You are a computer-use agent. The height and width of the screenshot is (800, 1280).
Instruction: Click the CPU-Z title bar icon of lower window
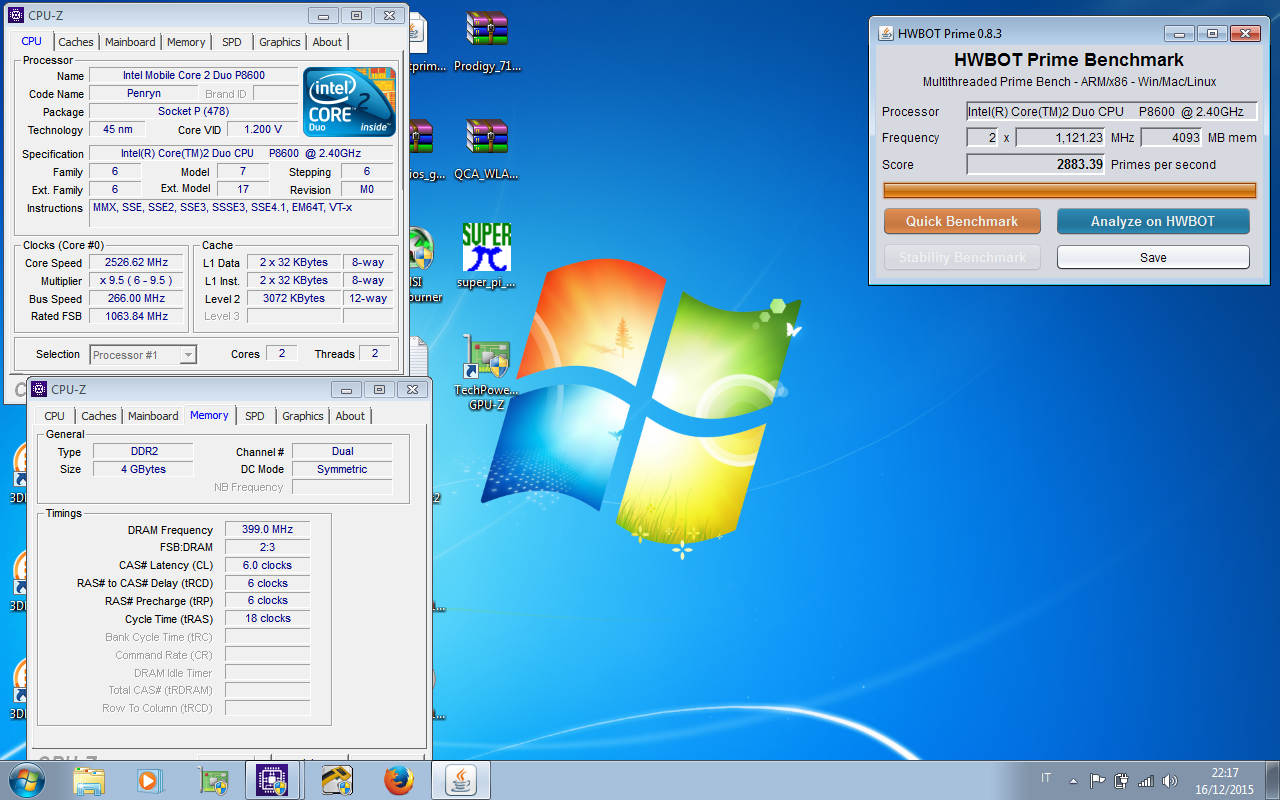point(40,389)
